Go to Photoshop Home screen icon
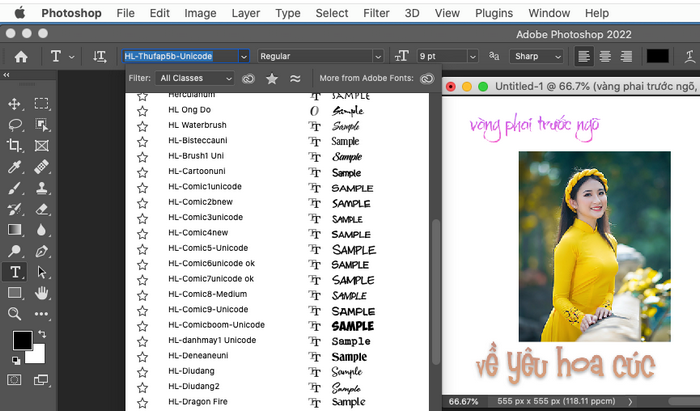 (21, 56)
